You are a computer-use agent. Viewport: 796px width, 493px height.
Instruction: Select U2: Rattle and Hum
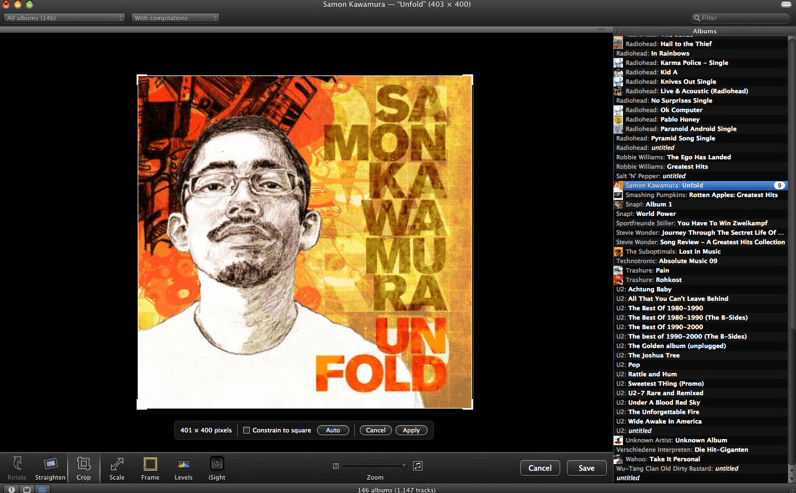pyautogui.click(x=701, y=374)
